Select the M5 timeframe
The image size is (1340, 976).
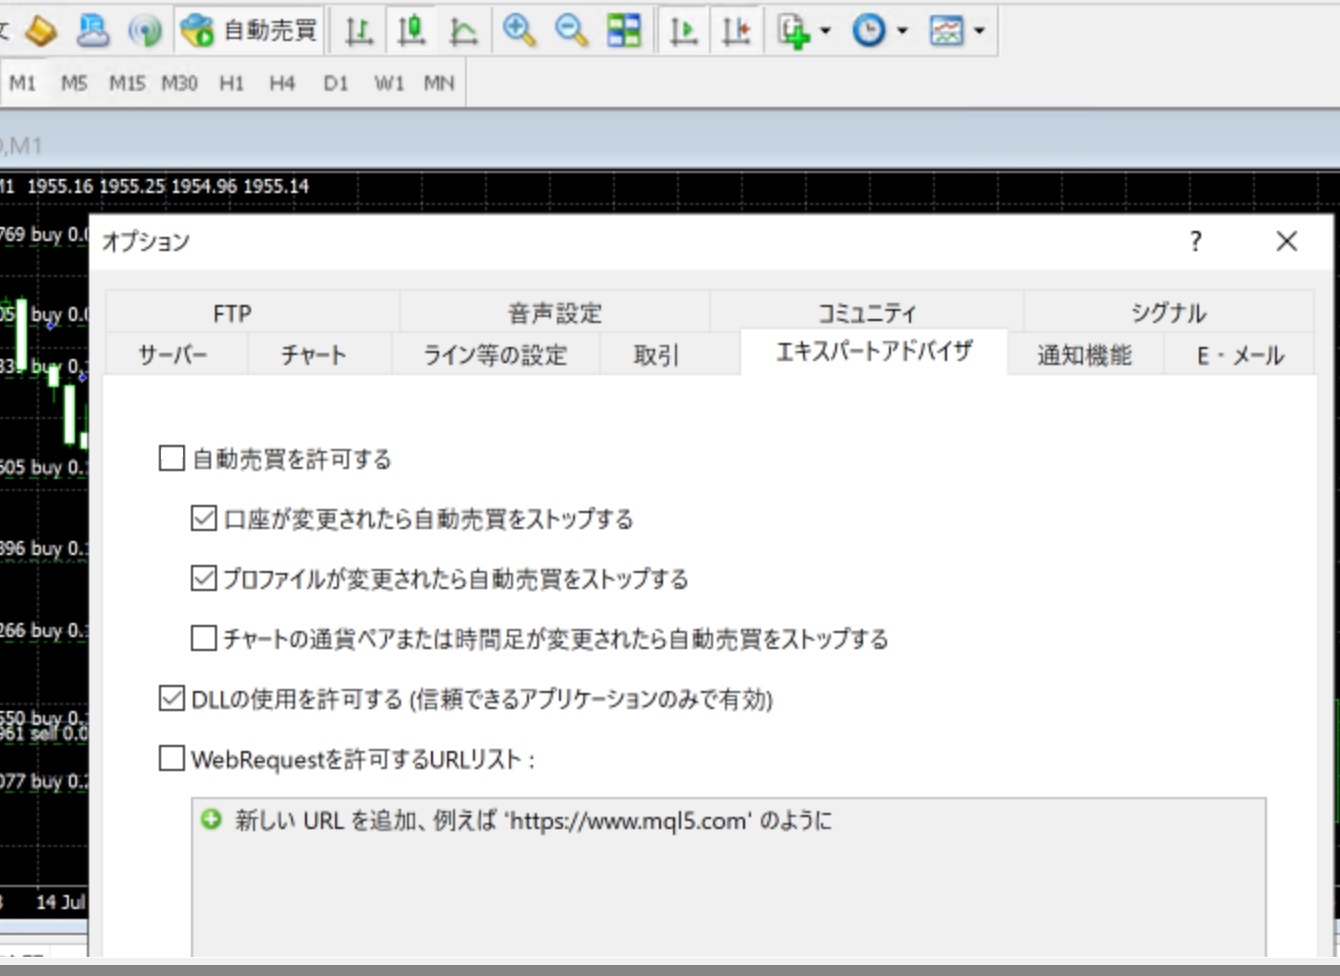click(x=74, y=83)
